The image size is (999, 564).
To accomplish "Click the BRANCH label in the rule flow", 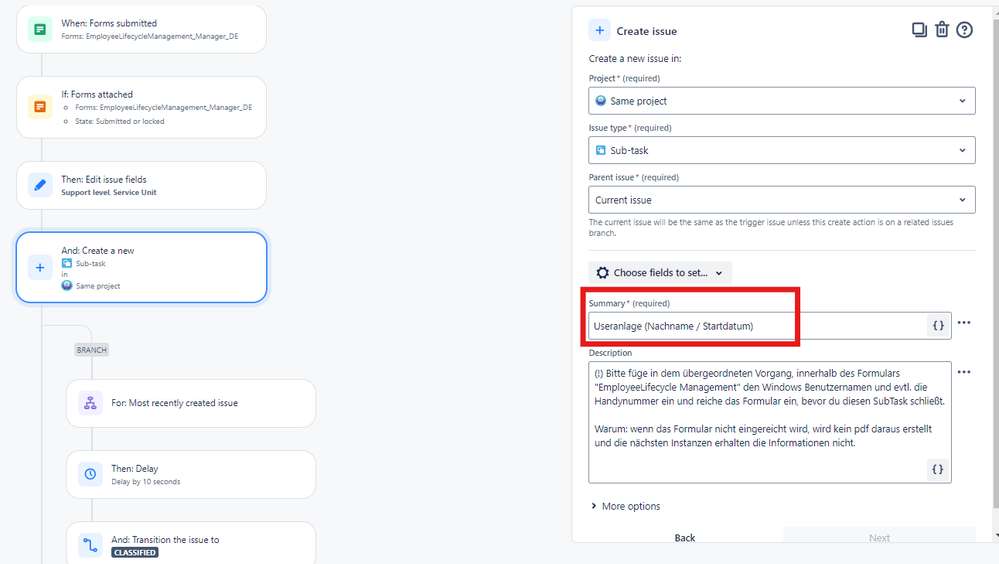I will (x=91, y=350).
